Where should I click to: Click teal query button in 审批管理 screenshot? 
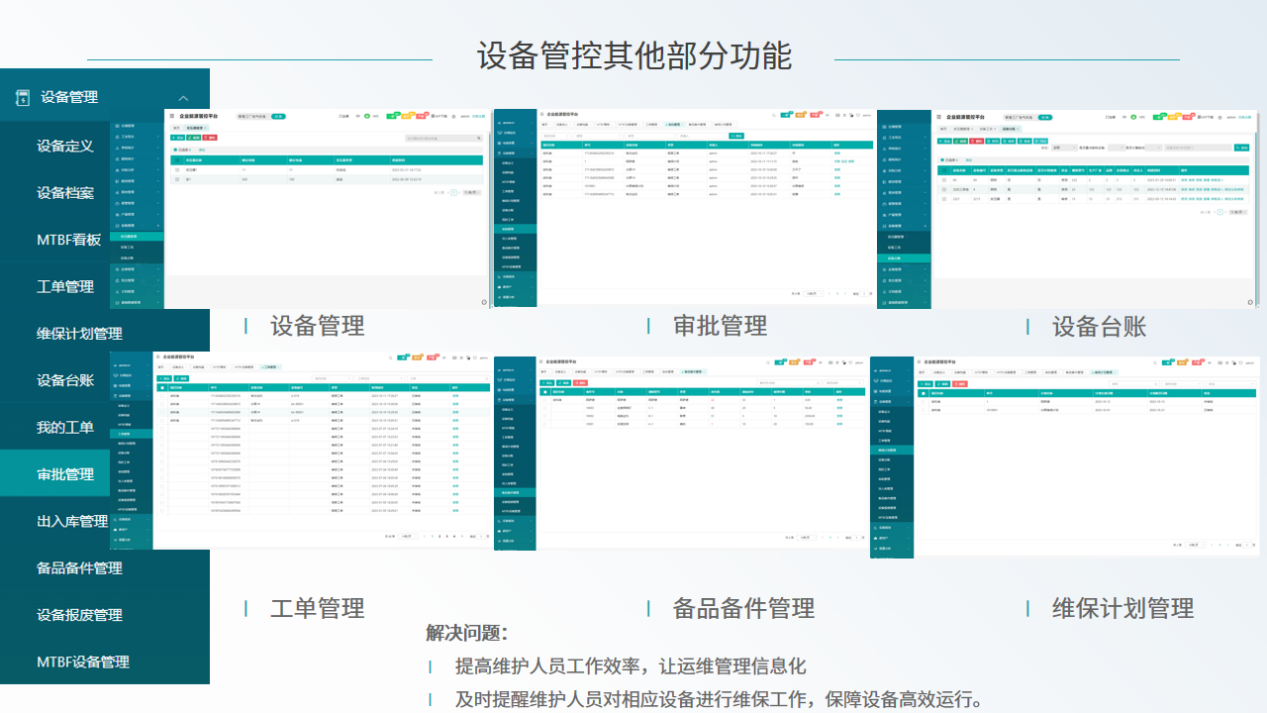[738, 135]
